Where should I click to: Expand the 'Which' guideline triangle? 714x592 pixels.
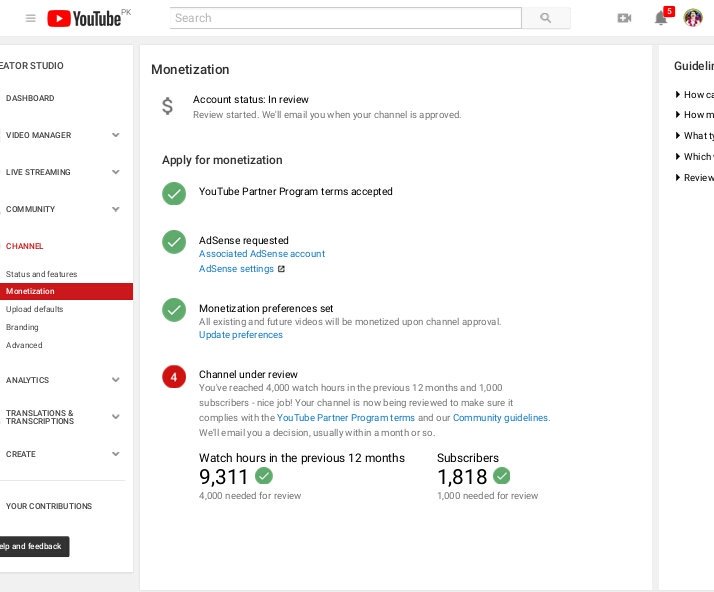point(678,156)
